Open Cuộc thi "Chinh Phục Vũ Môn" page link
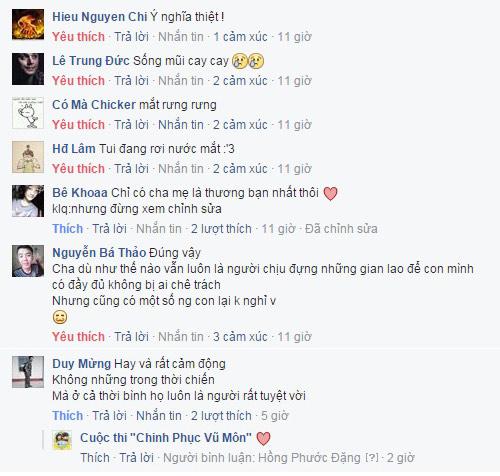Image resolution: width=500 pixels, height=476 pixels. click(166, 438)
